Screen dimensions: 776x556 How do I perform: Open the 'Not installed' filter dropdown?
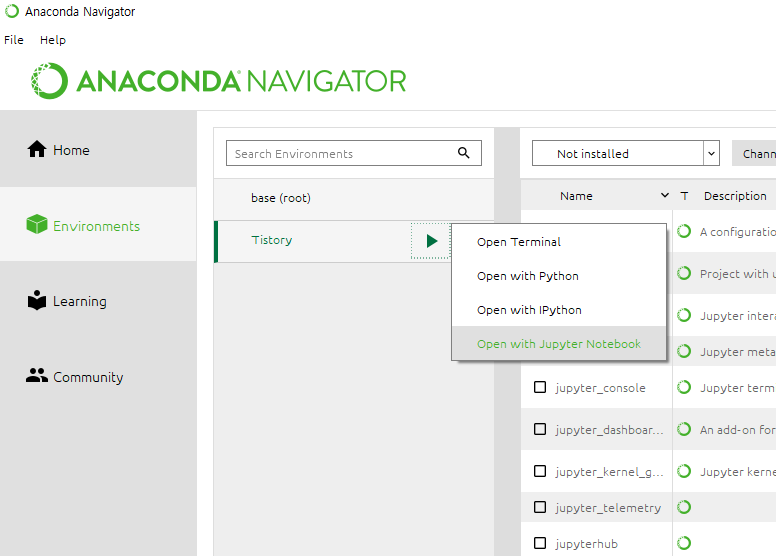click(626, 153)
